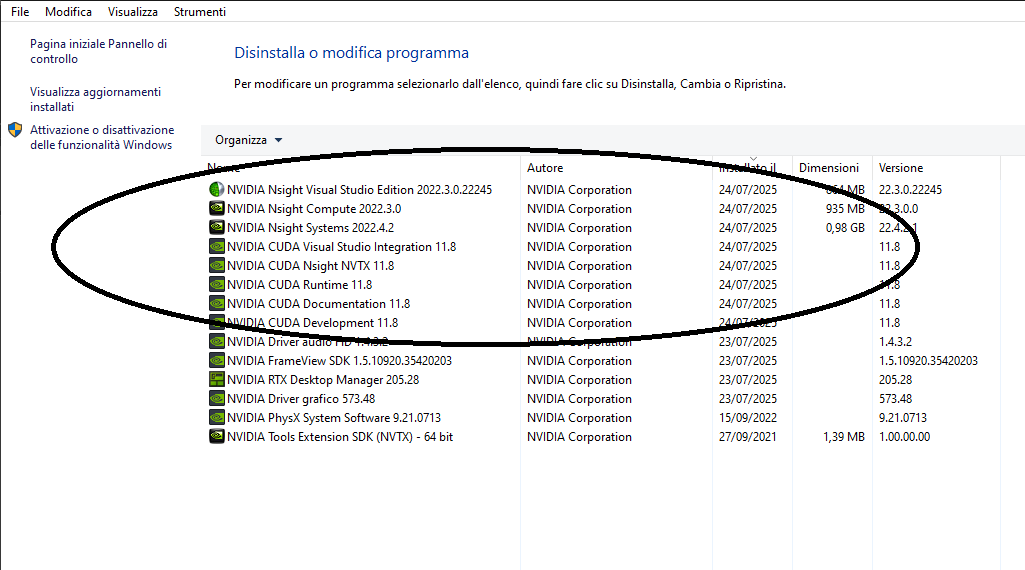Click the 0,98 GB size cell

(x=845, y=227)
